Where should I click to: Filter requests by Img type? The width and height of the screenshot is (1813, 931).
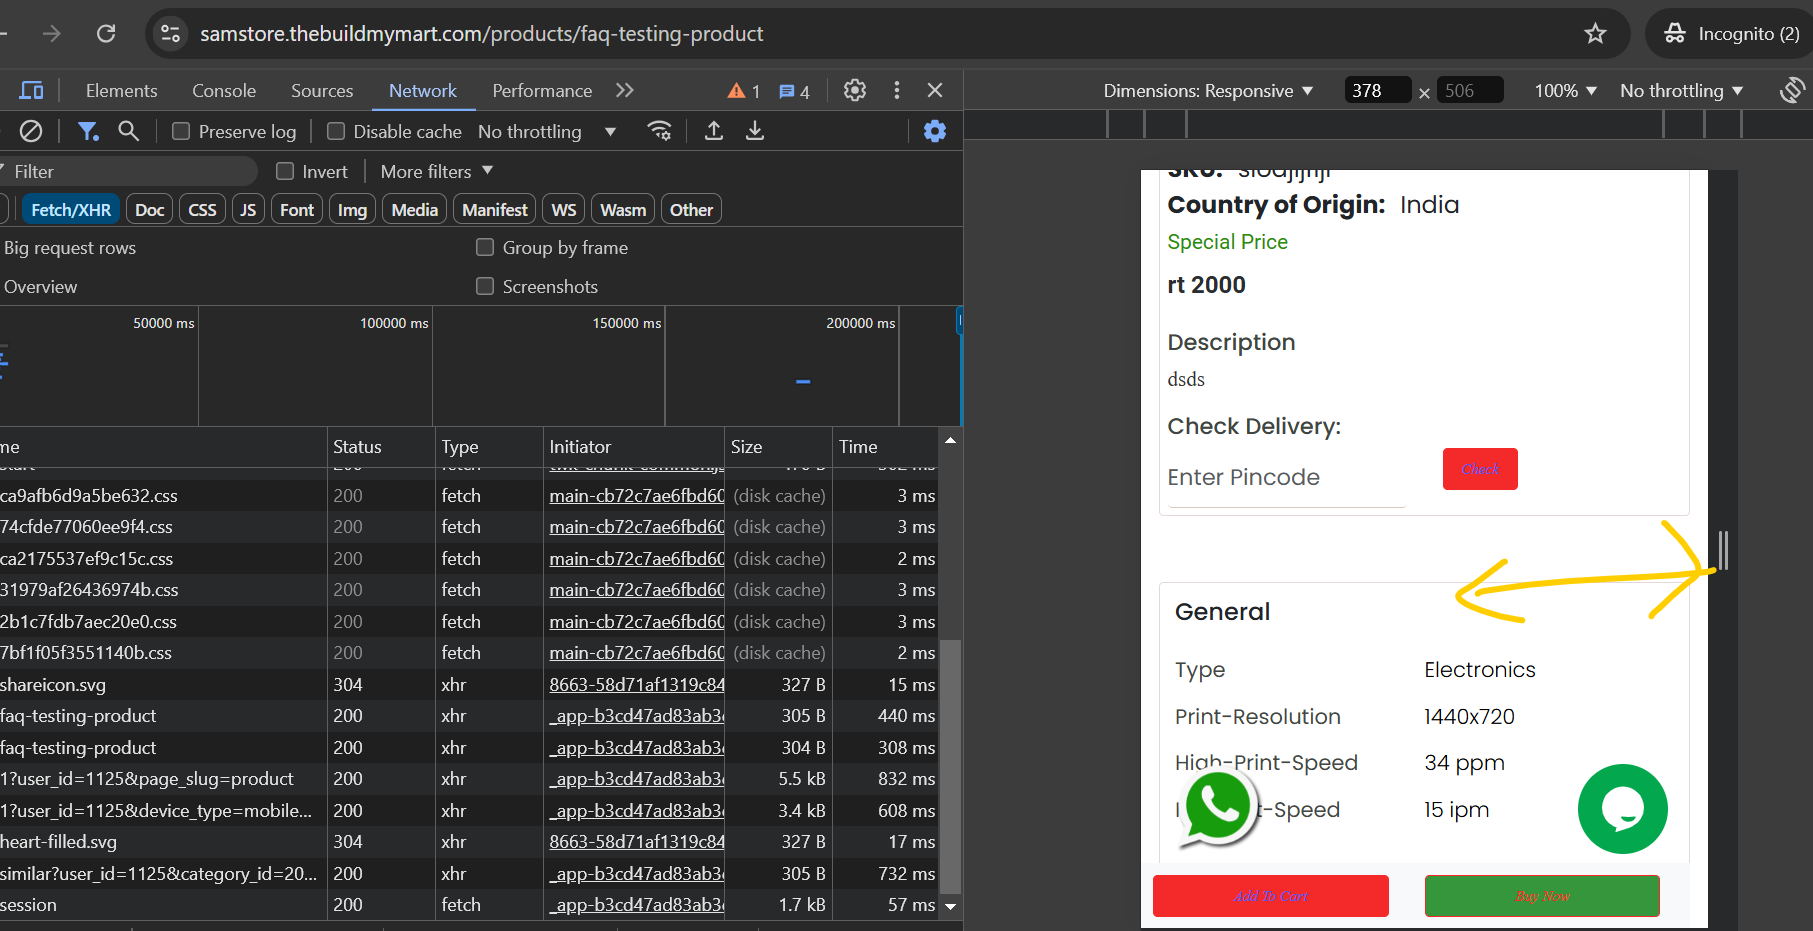pos(352,210)
